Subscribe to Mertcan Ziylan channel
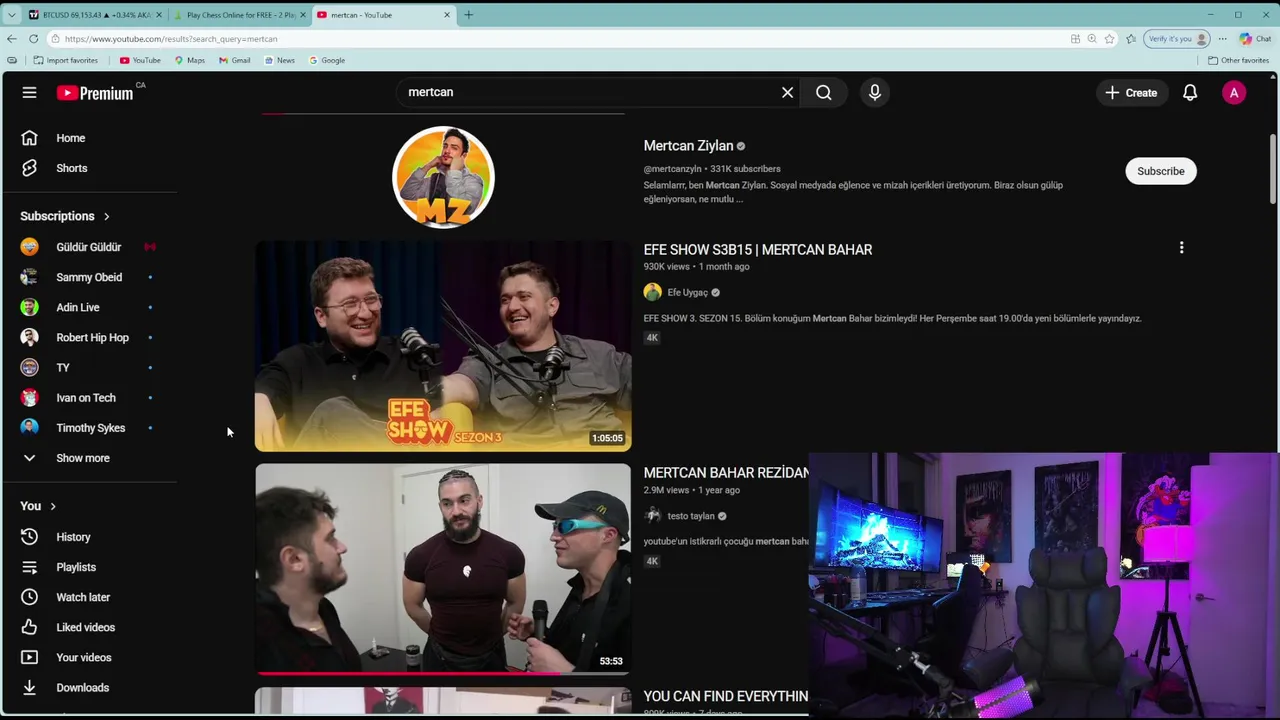This screenshot has width=1280, height=720. coord(1160,171)
